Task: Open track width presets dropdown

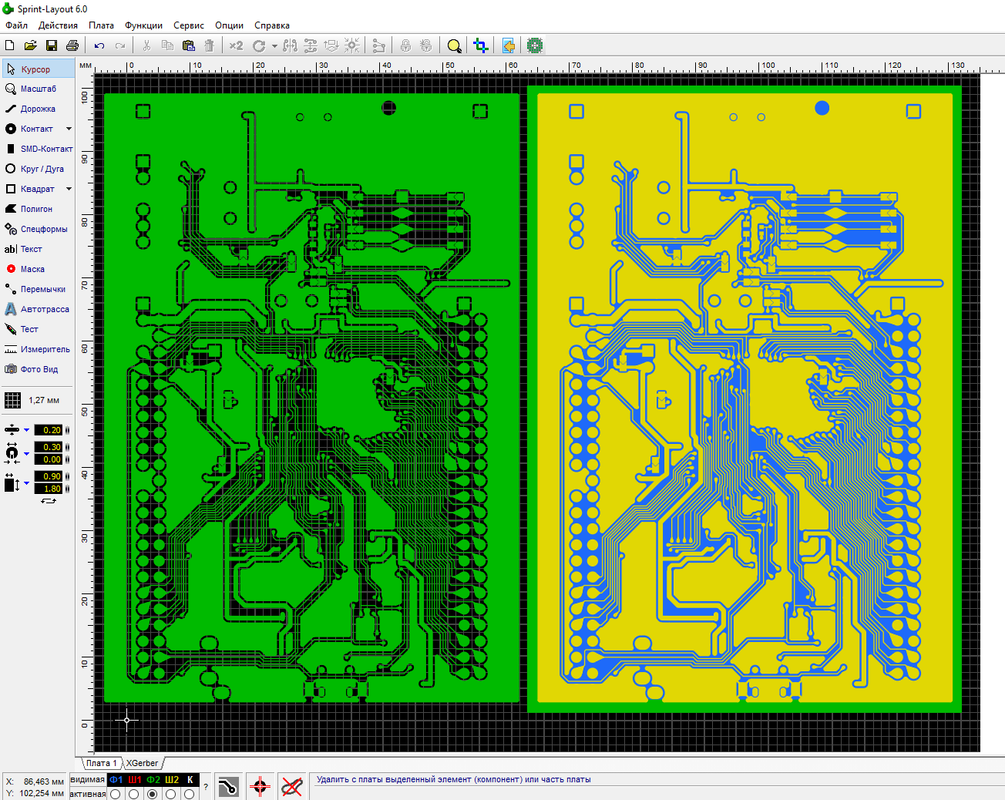Action: (x=26, y=430)
